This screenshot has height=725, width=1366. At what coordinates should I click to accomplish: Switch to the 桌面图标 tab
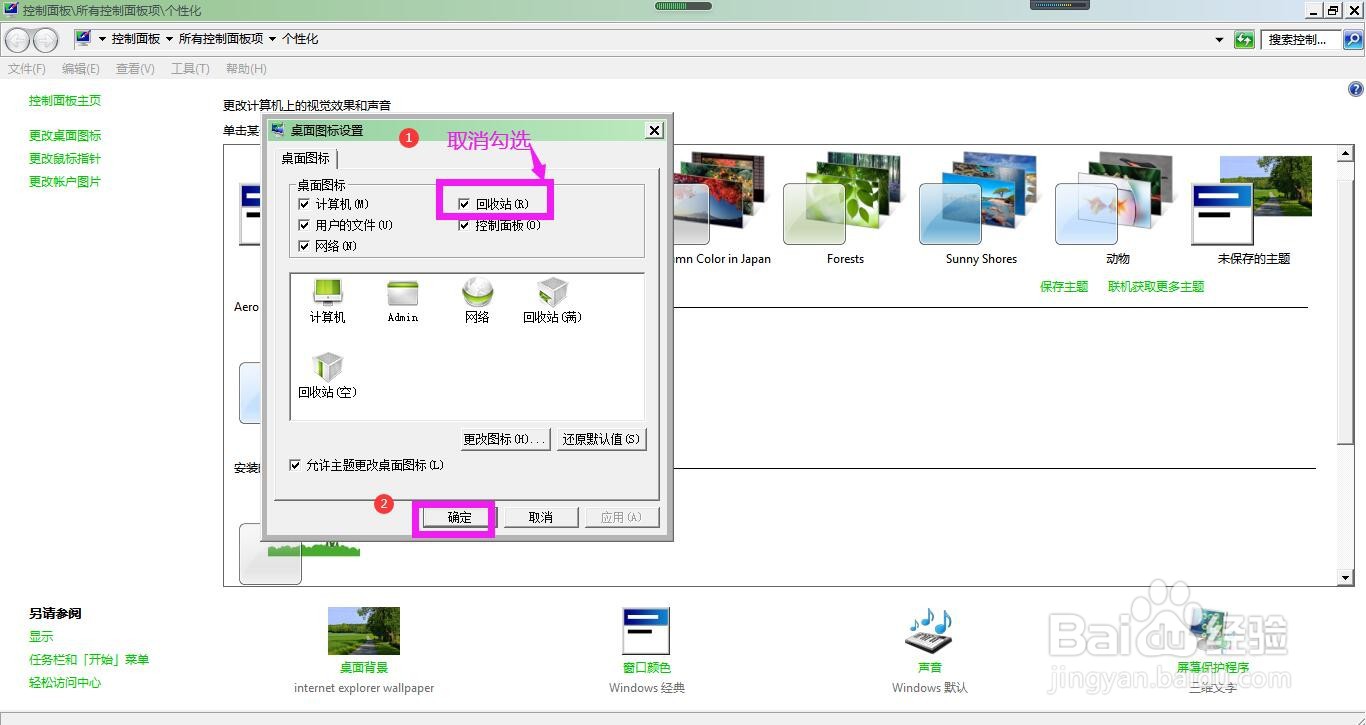(305, 158)
